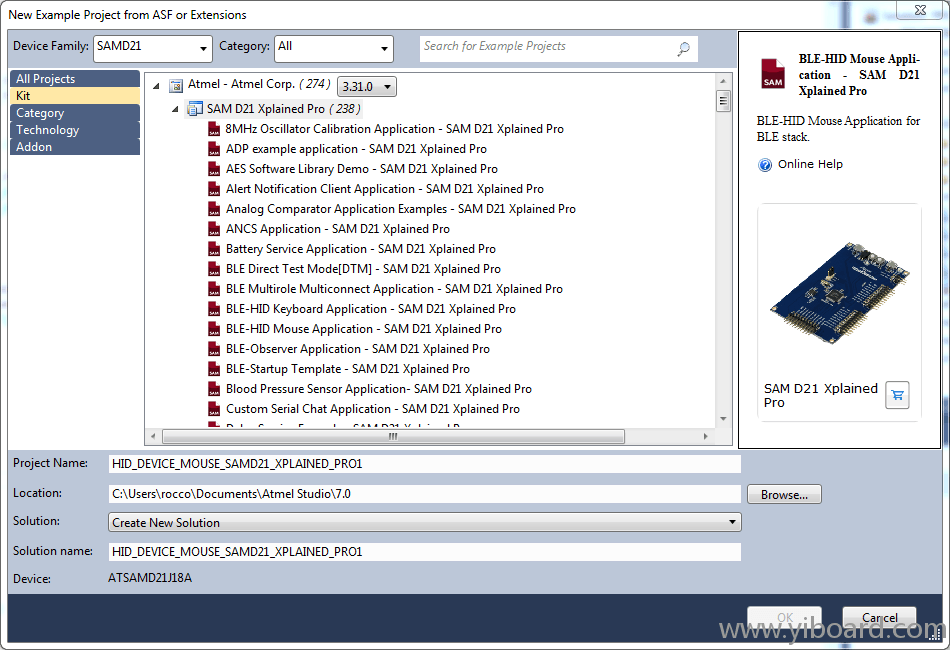Screen dimensions: 950x650
Task: Open the Category dropdown set to All
Action: [x=334, y=48]
